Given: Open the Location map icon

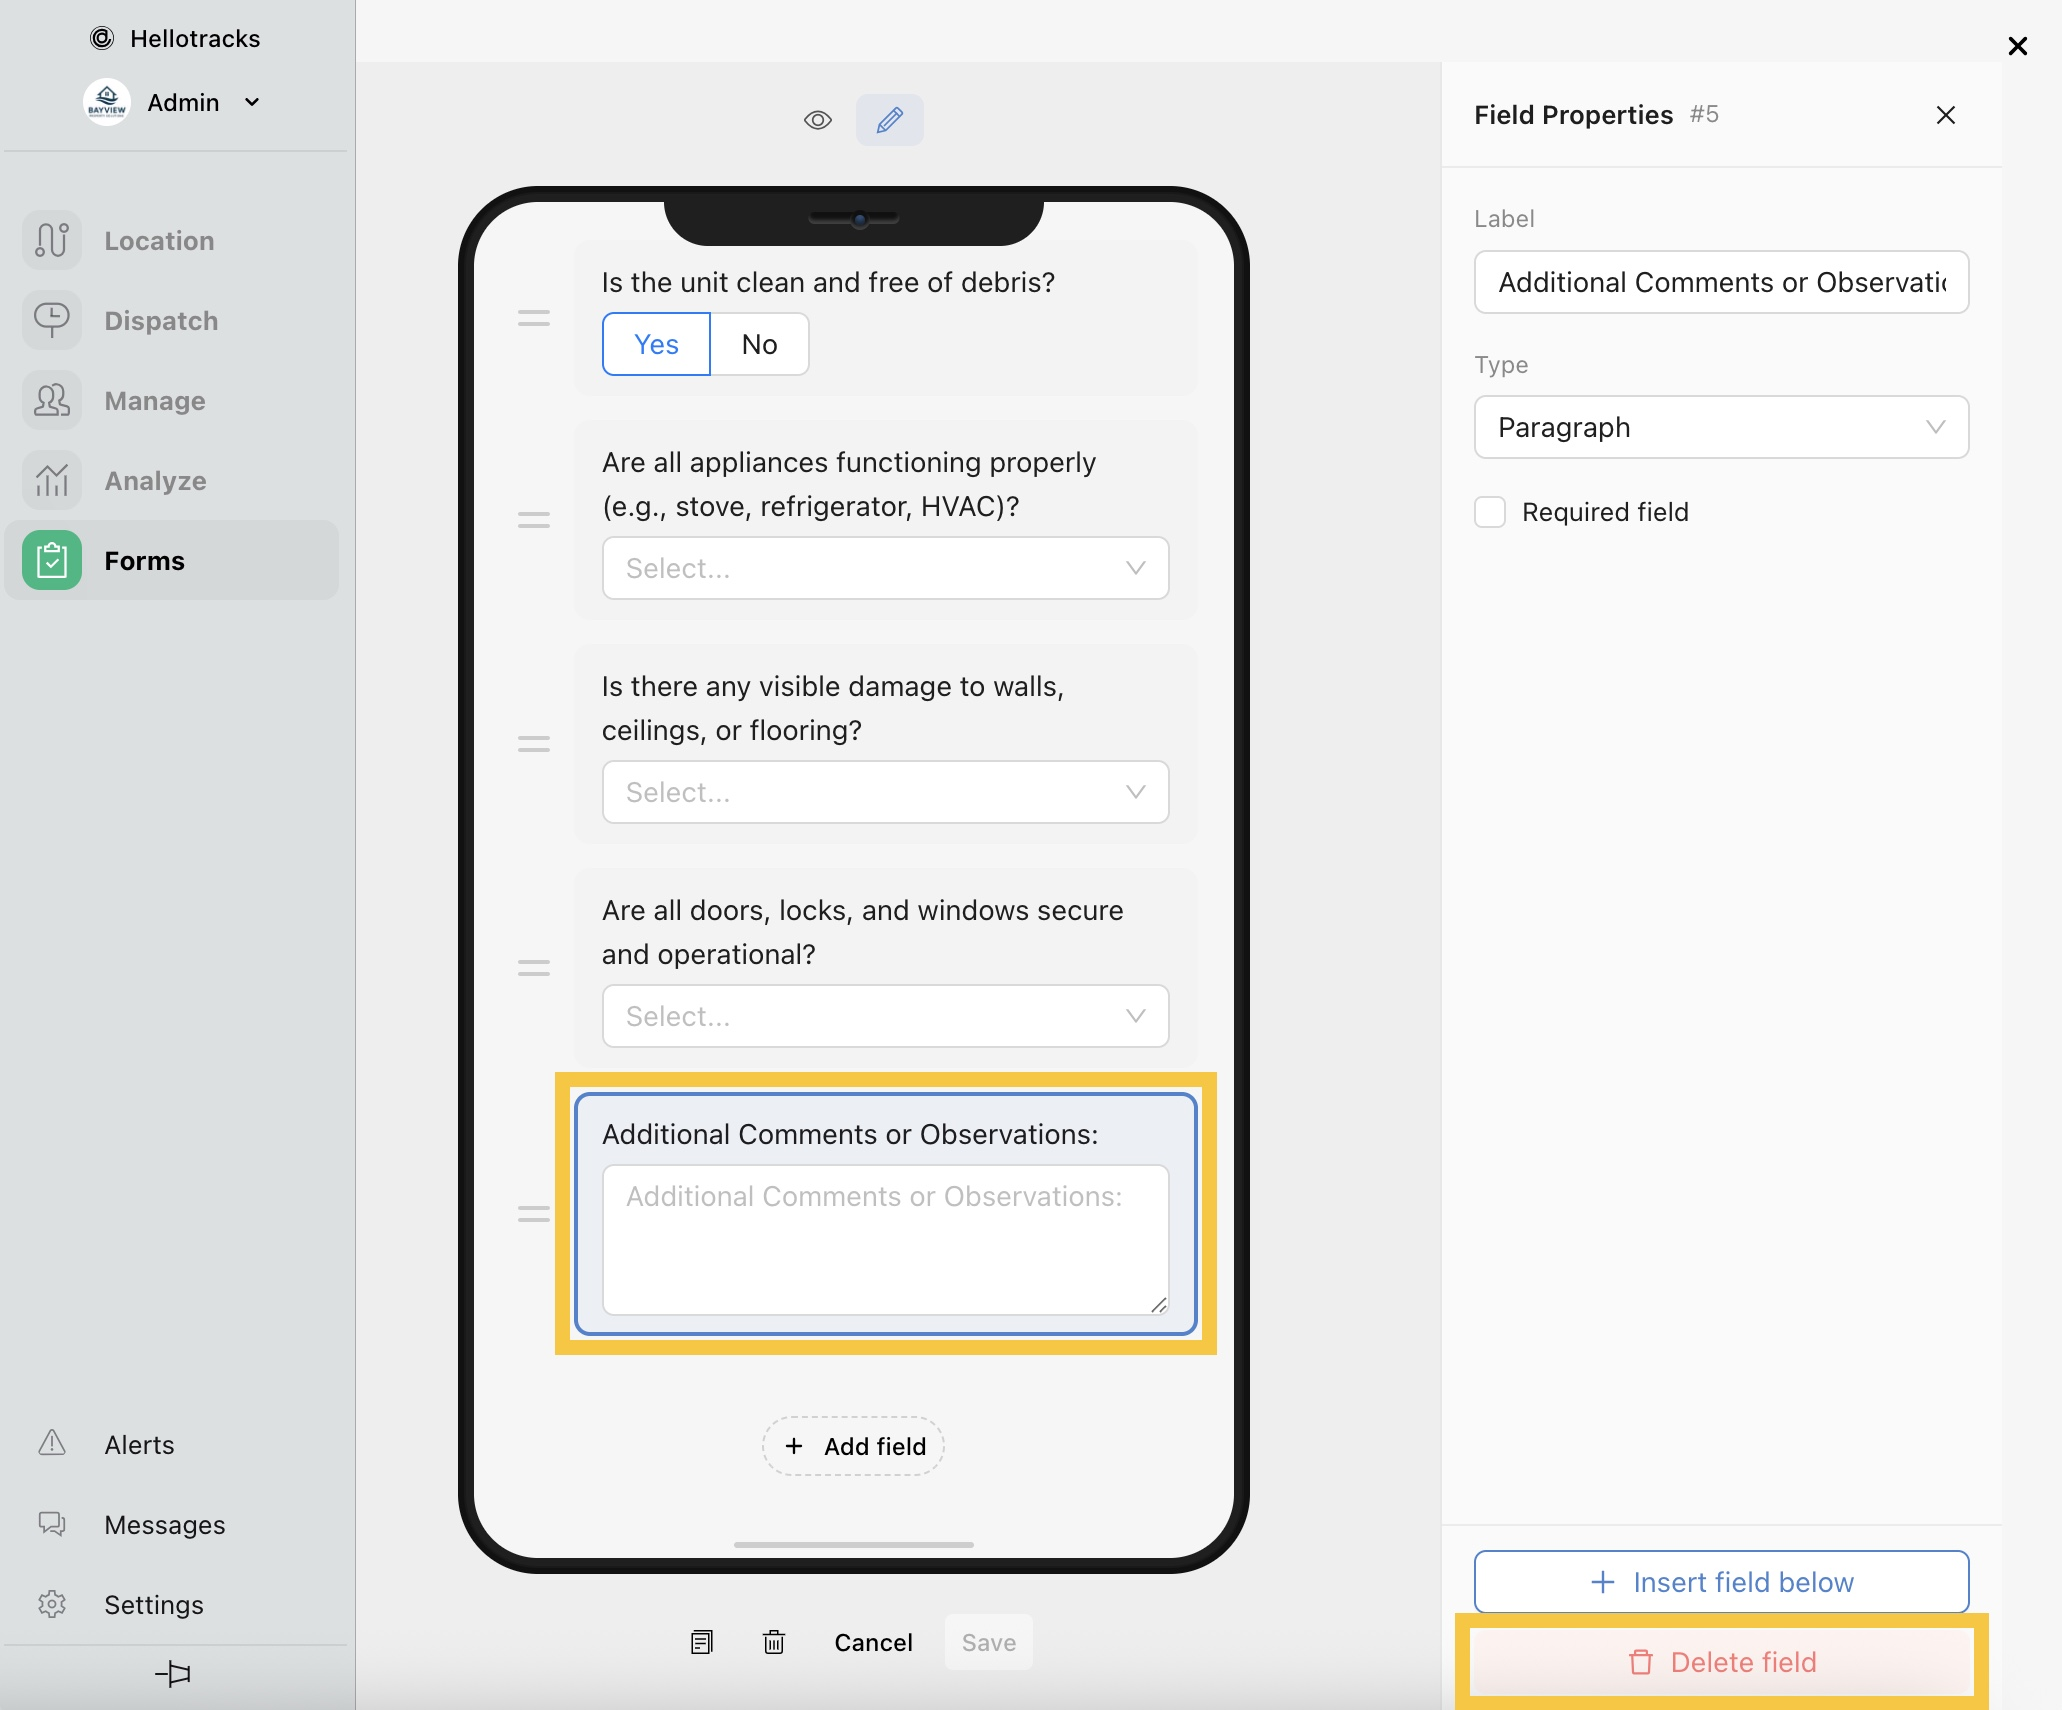Looking at the screenshot, I should (52, 240).
